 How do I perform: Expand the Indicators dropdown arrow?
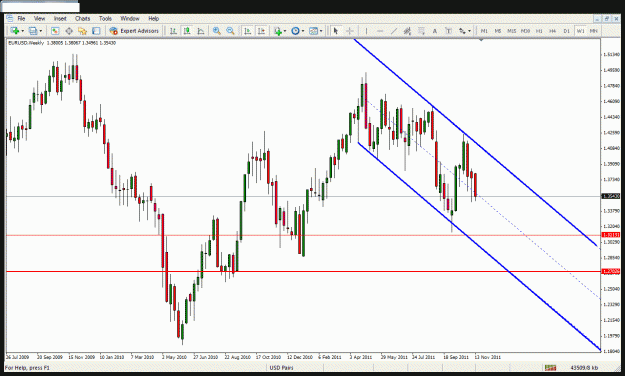tap(285, 31)
